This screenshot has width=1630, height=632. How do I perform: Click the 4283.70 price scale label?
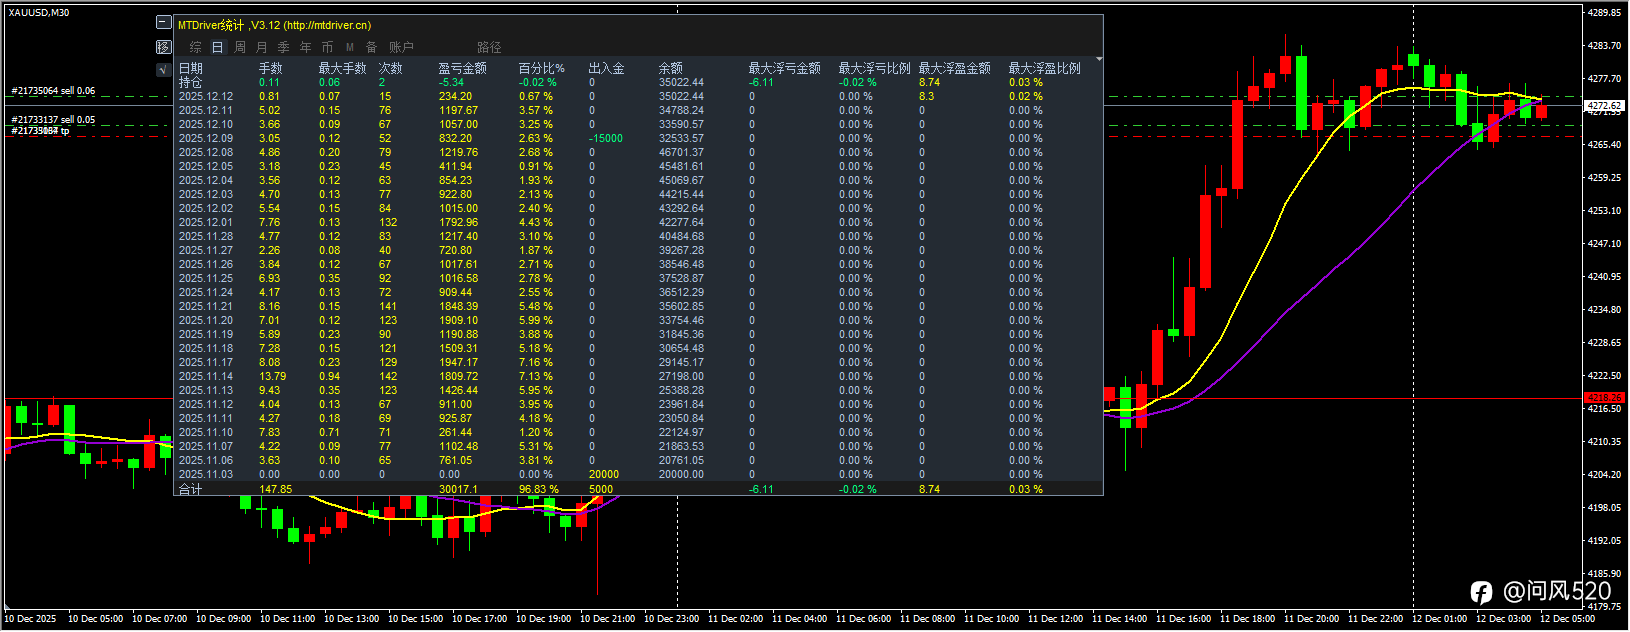point(1604,46)
